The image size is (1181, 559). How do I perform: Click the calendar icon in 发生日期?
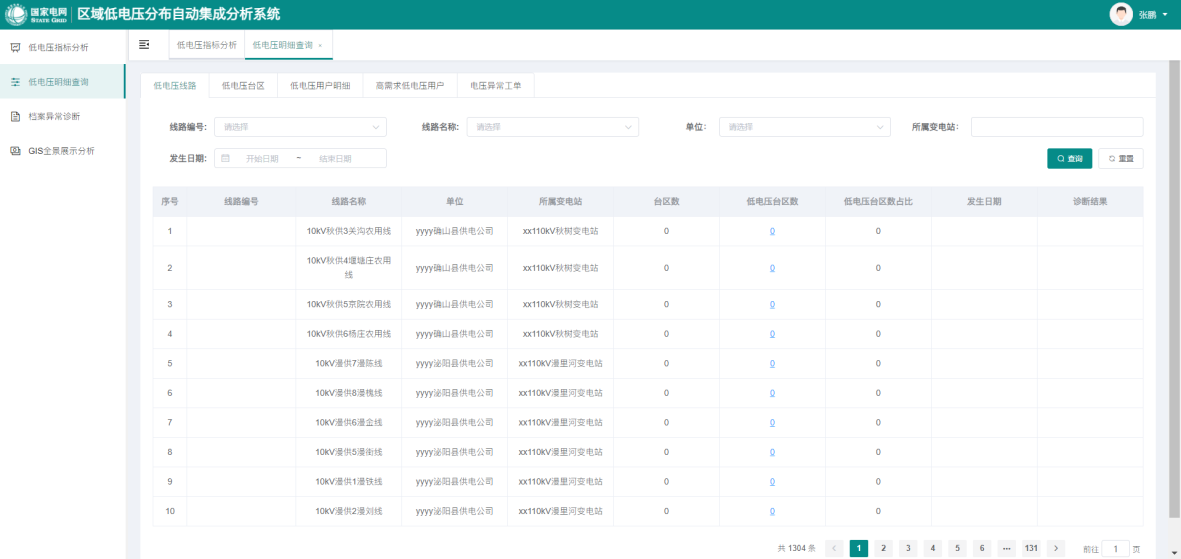tap(225, 158)
